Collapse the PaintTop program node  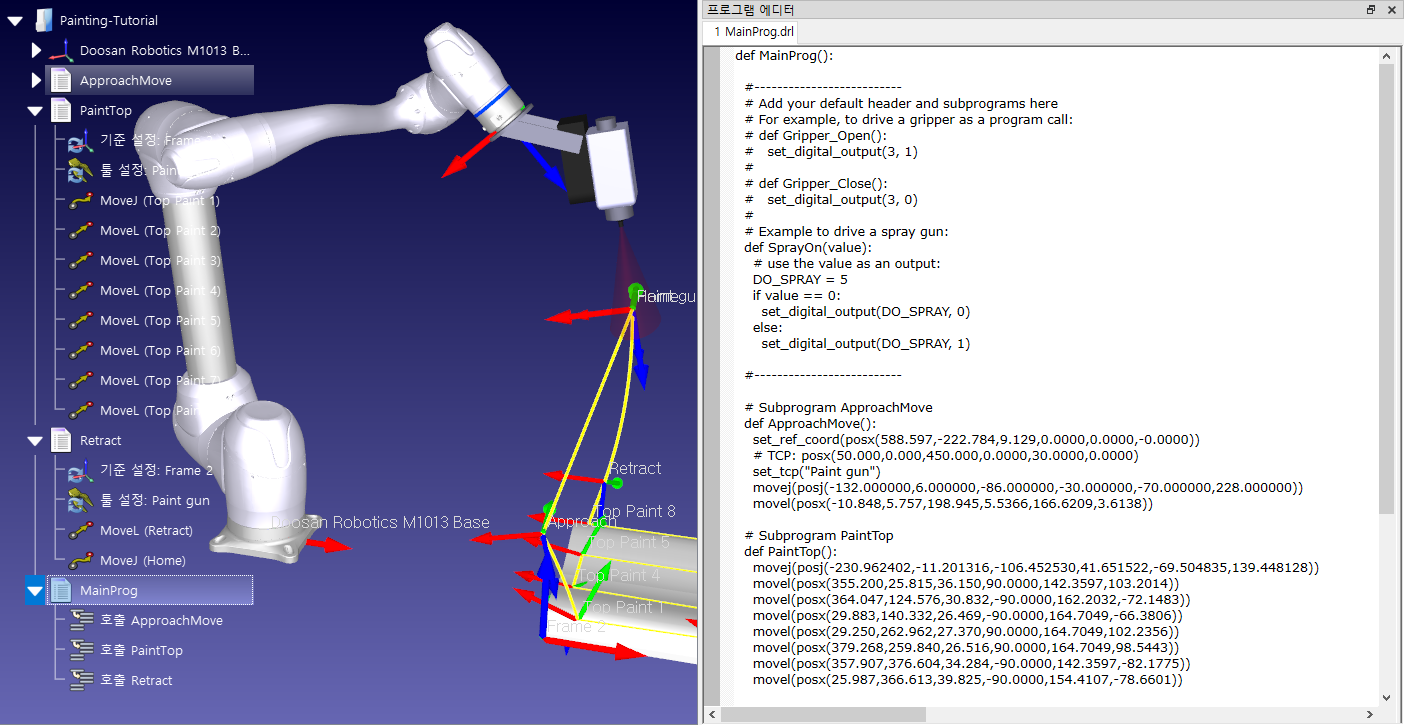tap(35, 110)
